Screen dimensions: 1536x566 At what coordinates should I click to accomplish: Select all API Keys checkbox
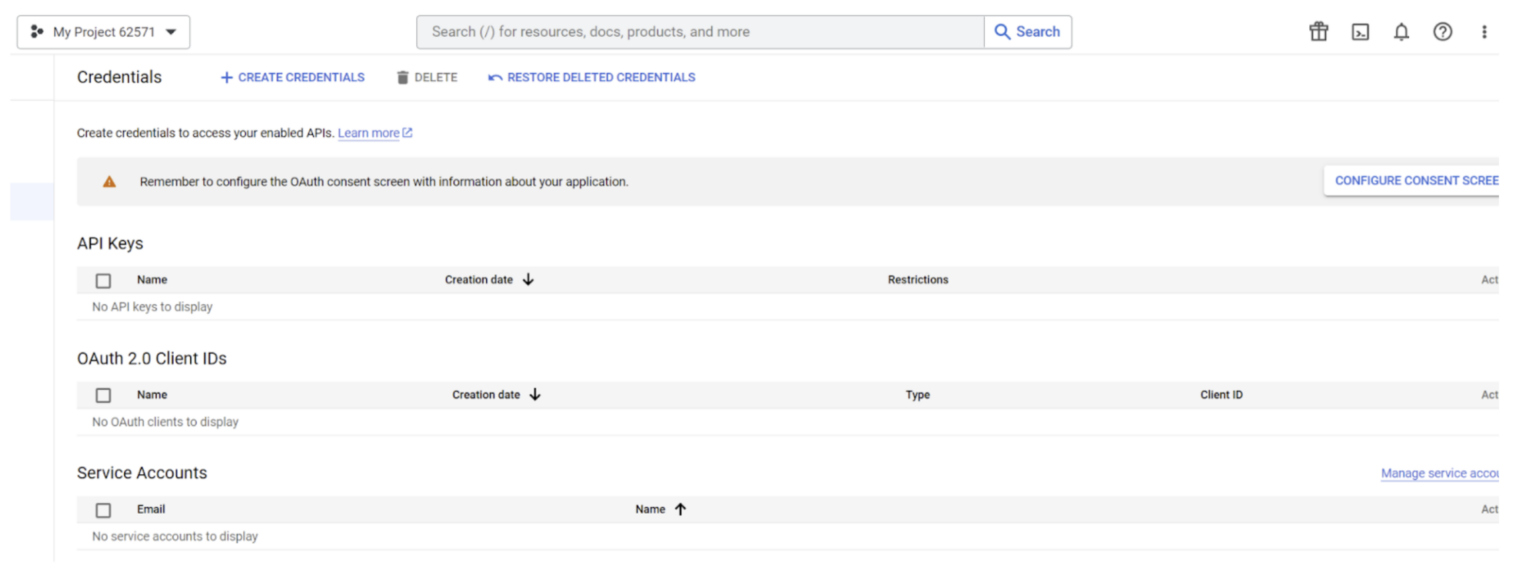[x=103, y=281]
